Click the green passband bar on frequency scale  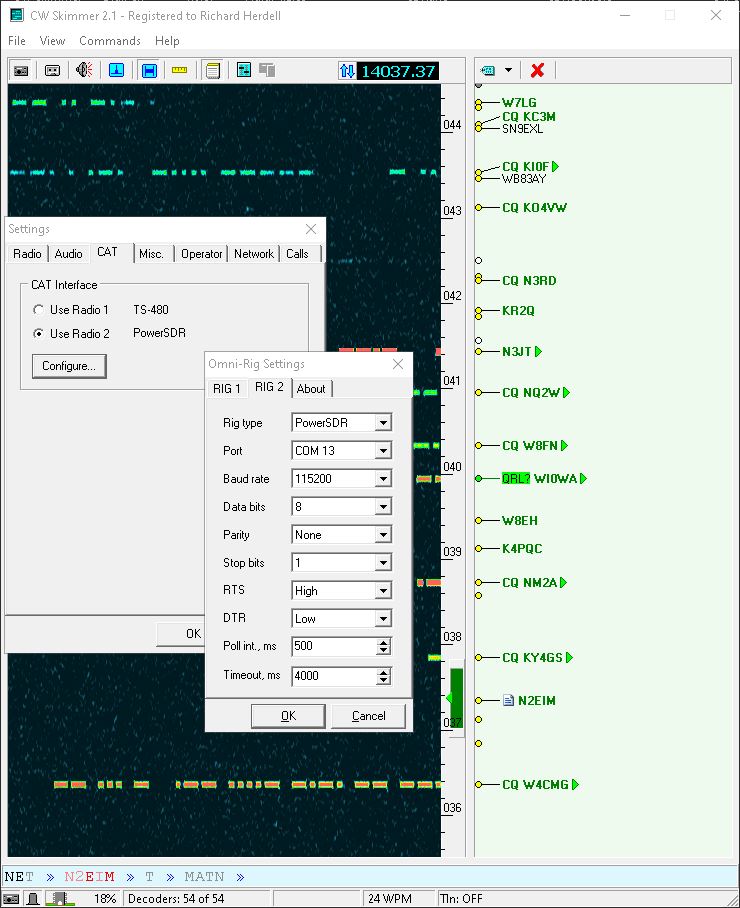[457, 698]
